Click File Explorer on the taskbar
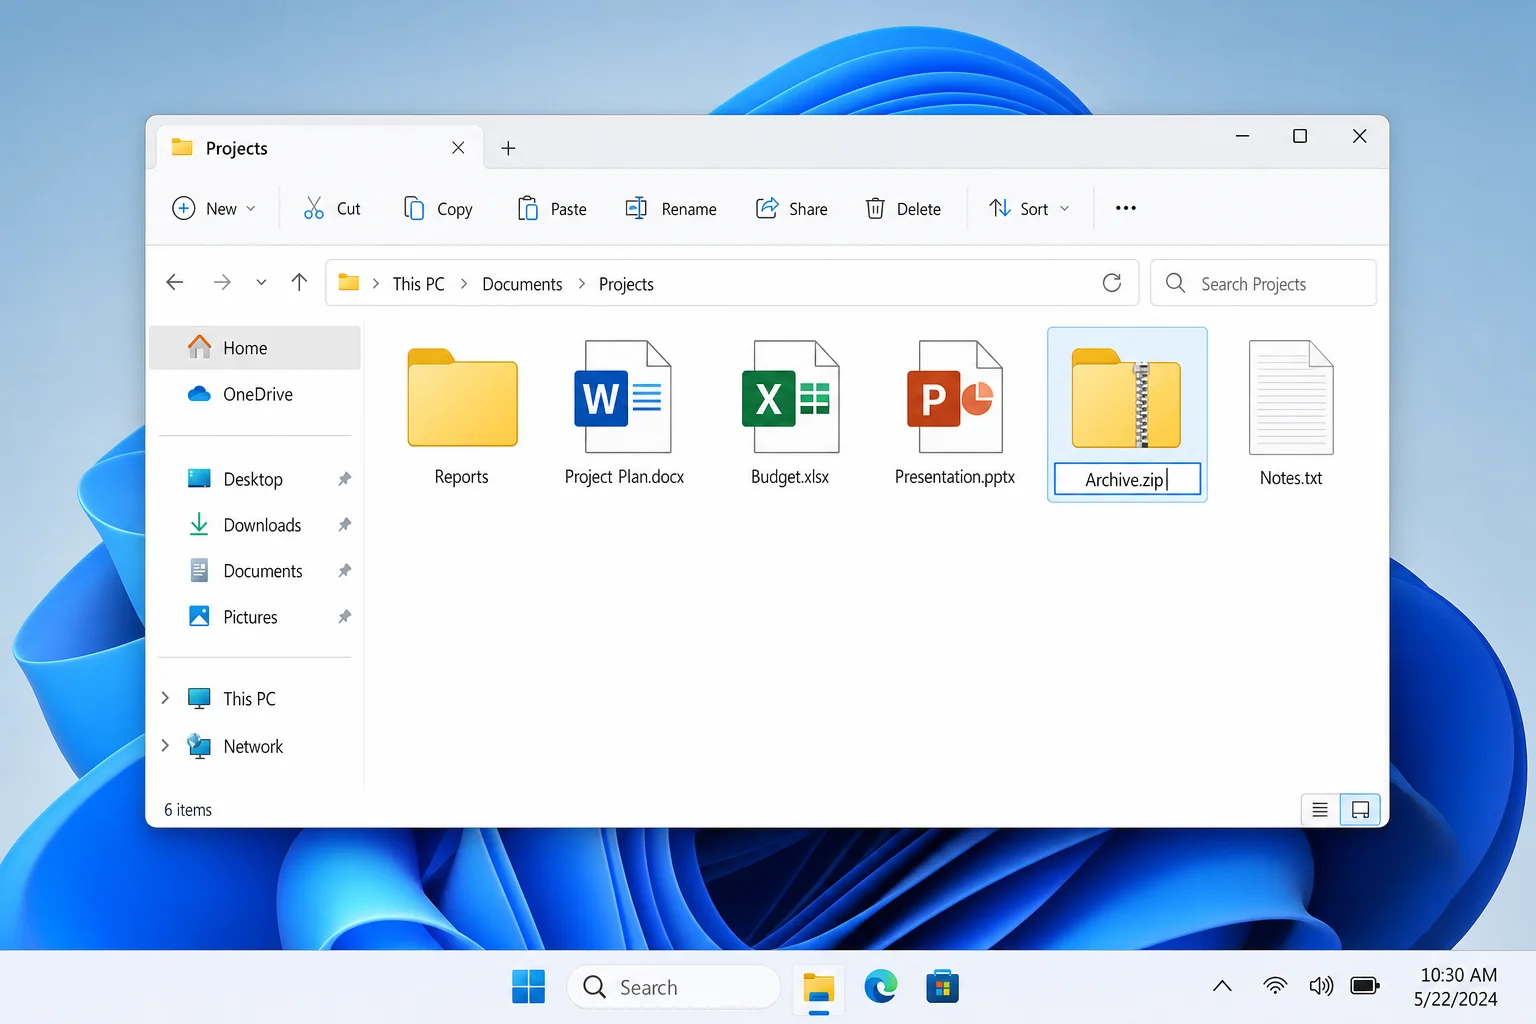Viewport: 1536px width, 1024px height. [x=819, y=988]
